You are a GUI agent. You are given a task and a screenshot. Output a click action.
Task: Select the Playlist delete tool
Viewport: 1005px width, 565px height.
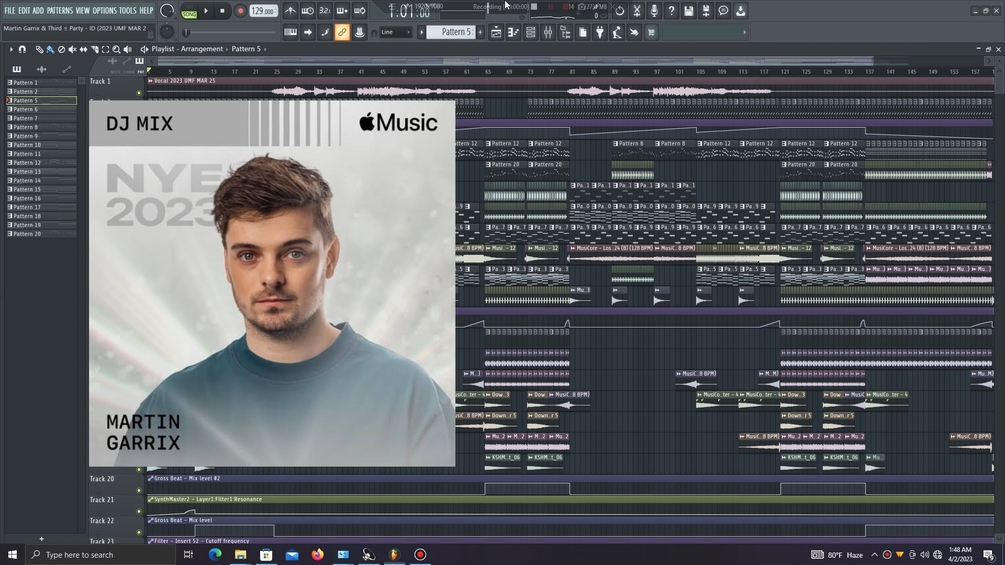tap(62, 49)
